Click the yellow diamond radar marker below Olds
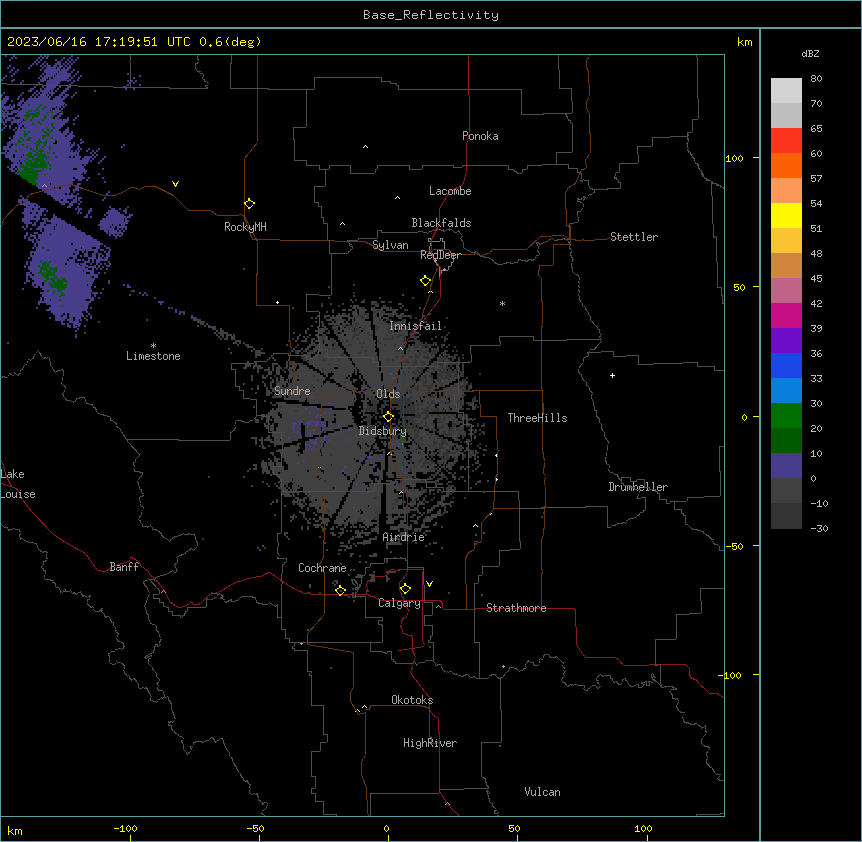 coord(388,417)
